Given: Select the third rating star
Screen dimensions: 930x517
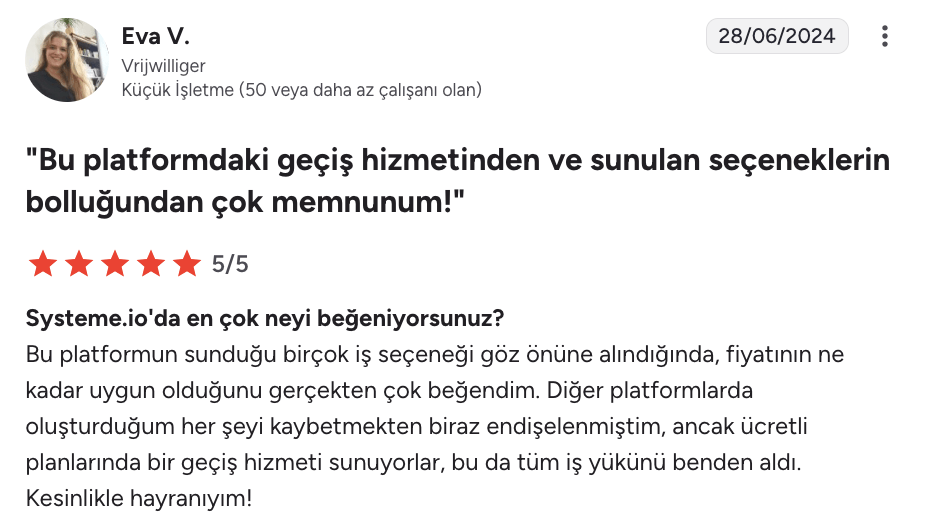Looking at the screenshot, I should pyautogui.click(x=115, y=264).
